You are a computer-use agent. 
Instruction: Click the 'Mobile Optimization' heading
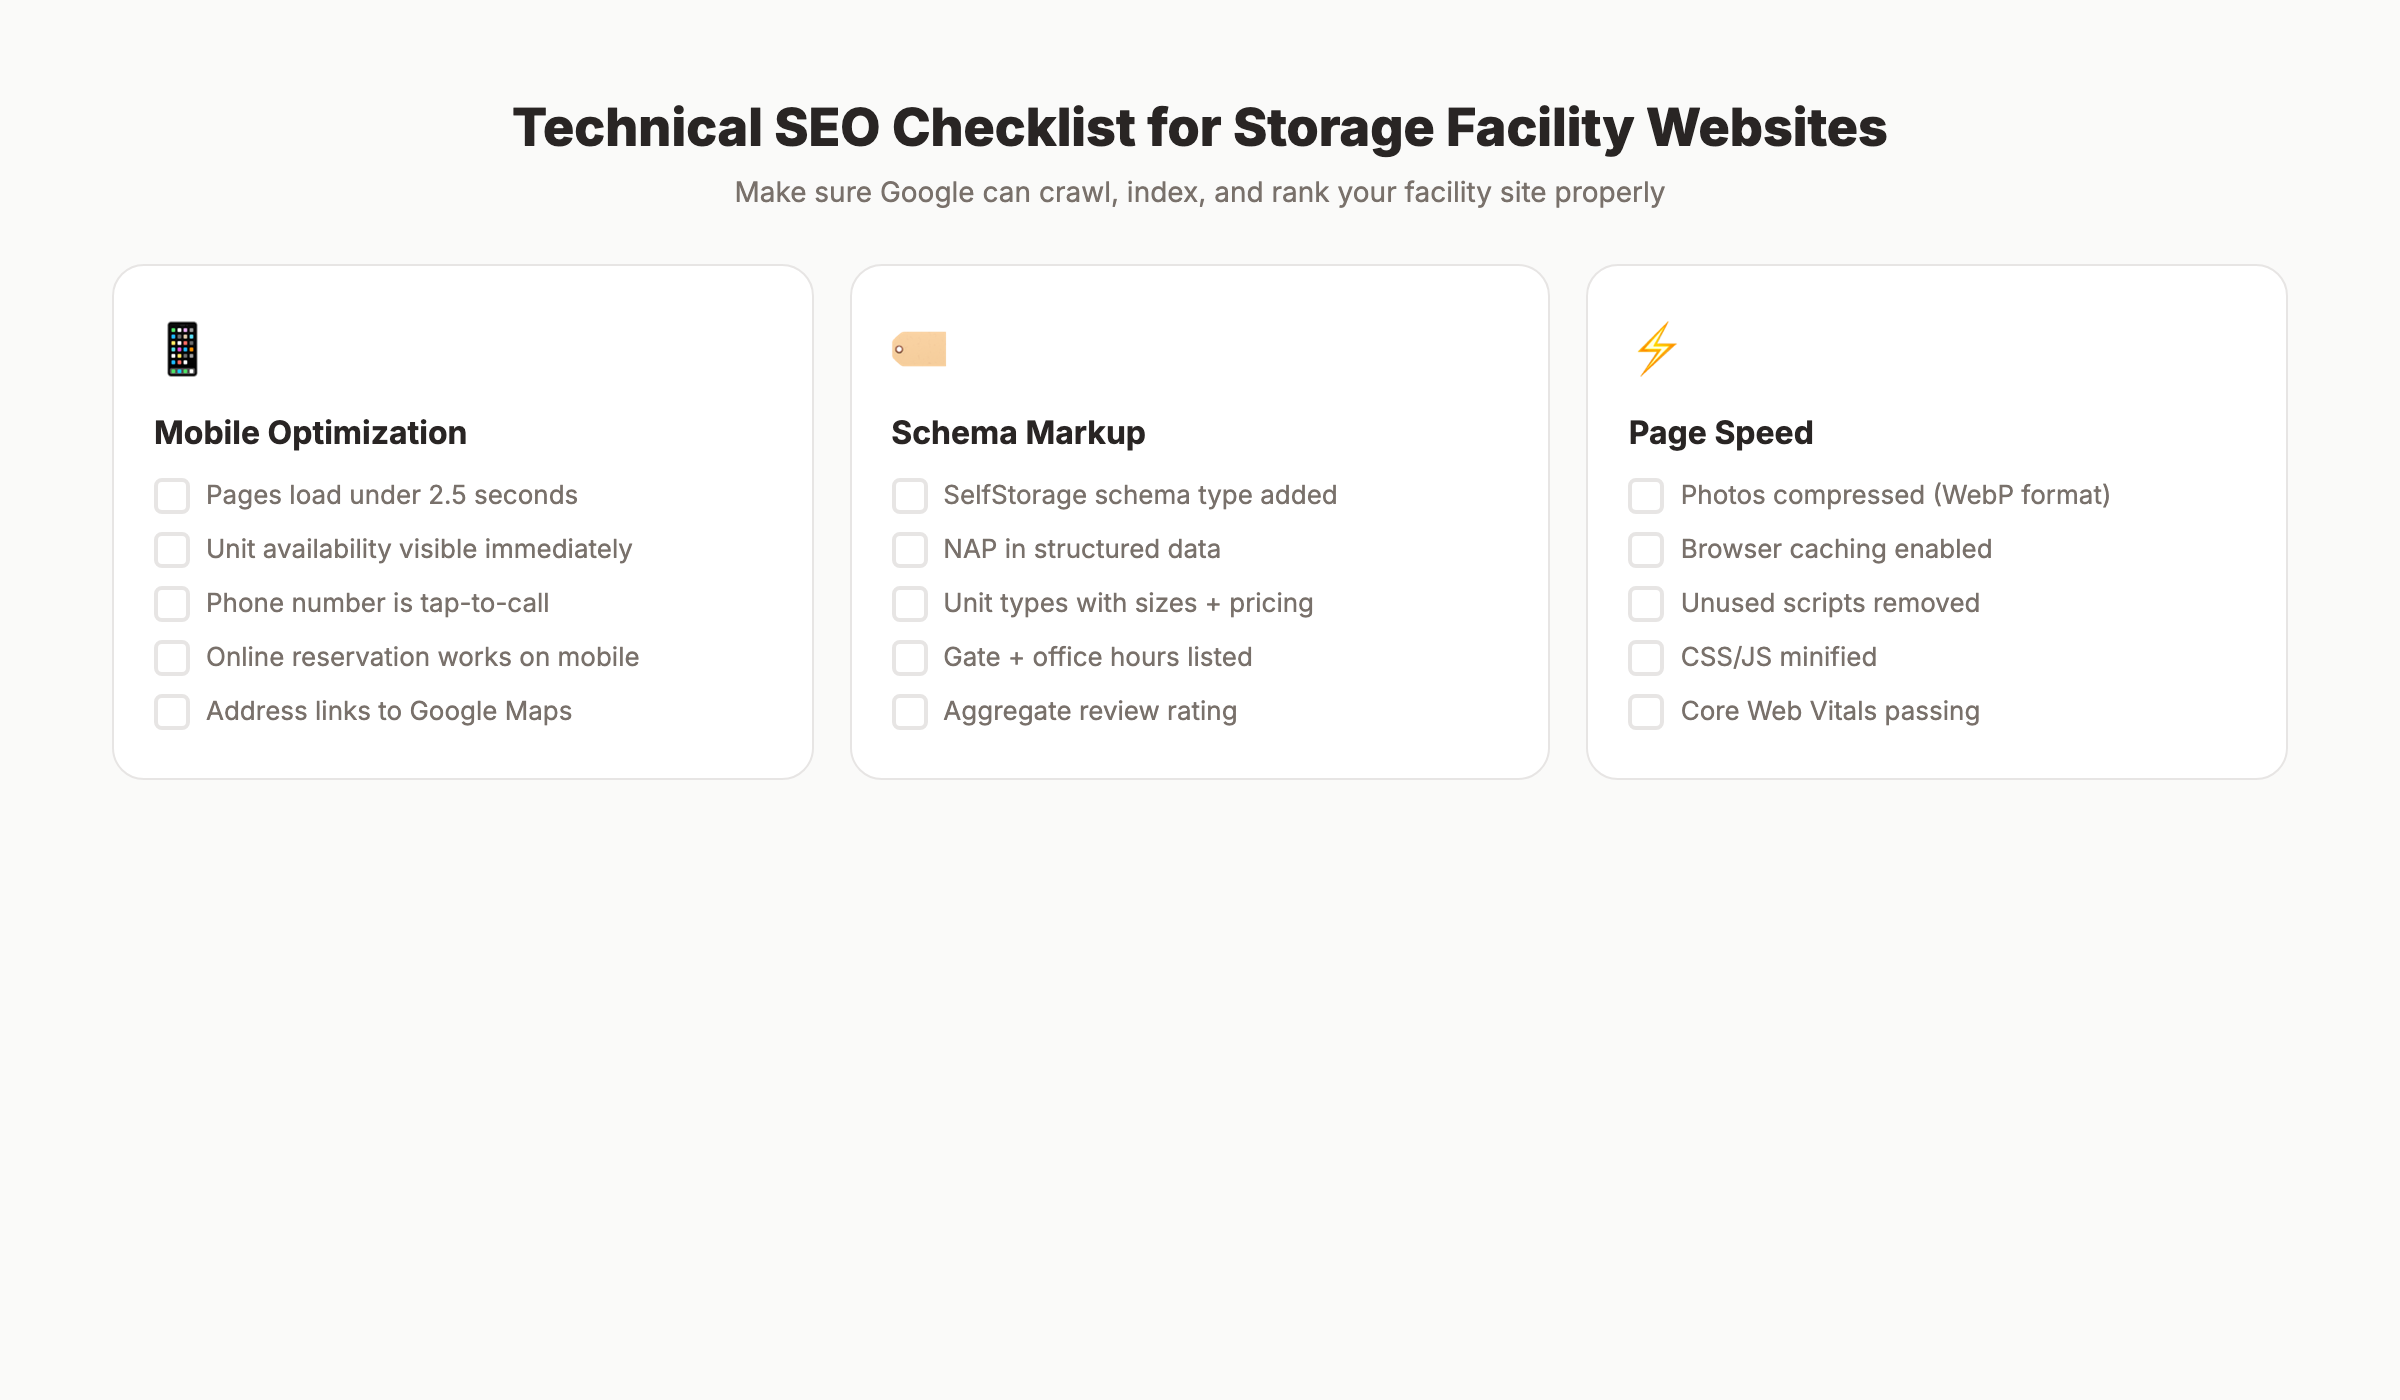[310, 433]
